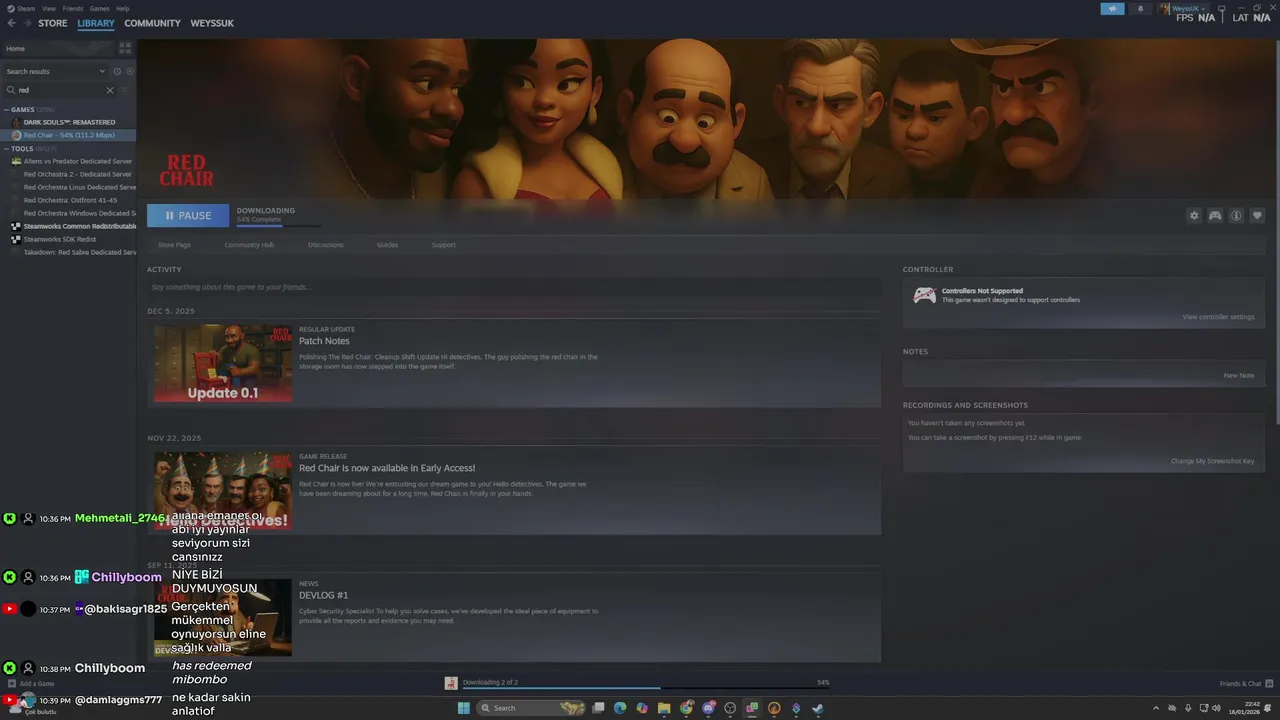Open Red Chair settings gear
The width and height of the screenshot is (1280, 720).
(1193, 216)
